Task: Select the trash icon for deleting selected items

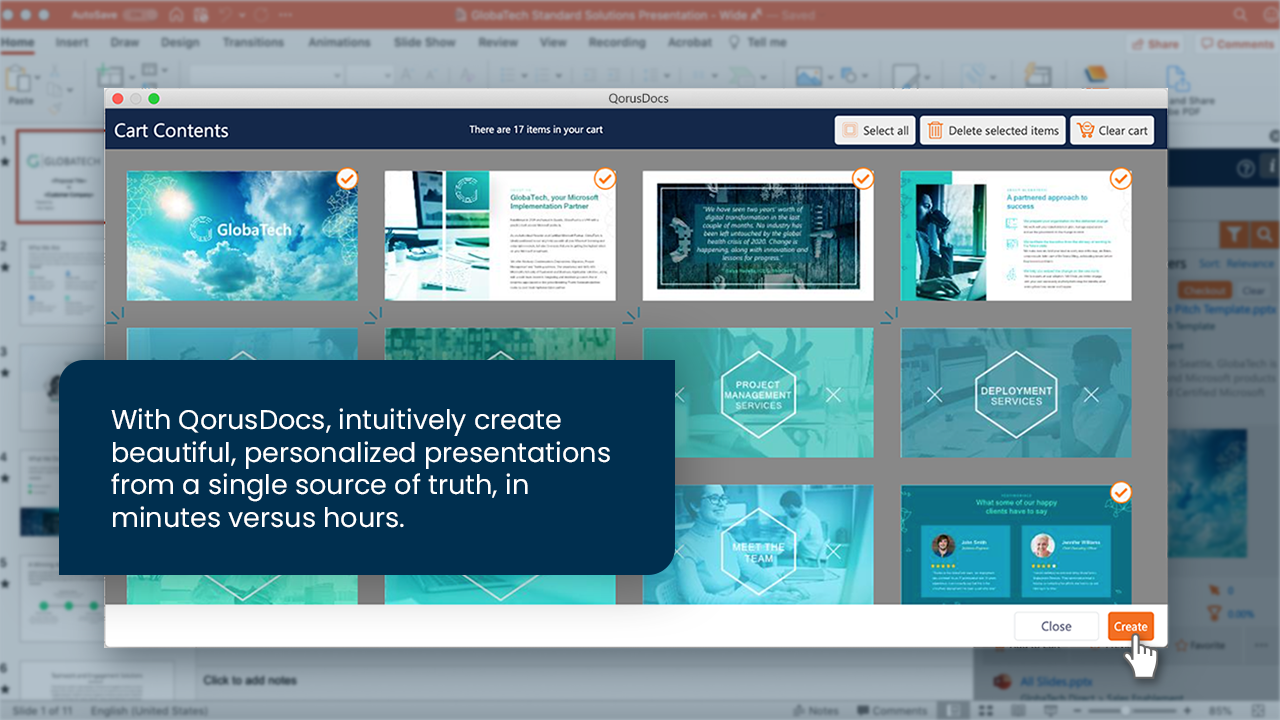Action: (936, 130)
